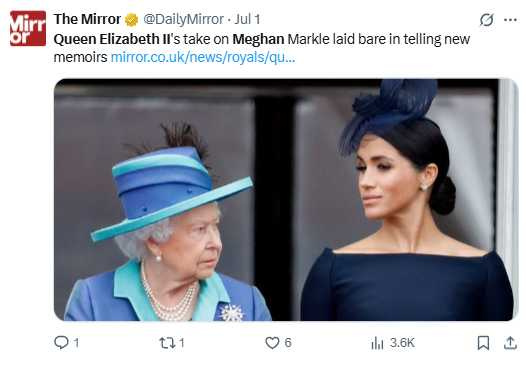Viewport: 526px width, 377px height.
Task: Click the 3.6K view count
Action: click(x=402, y=343)
